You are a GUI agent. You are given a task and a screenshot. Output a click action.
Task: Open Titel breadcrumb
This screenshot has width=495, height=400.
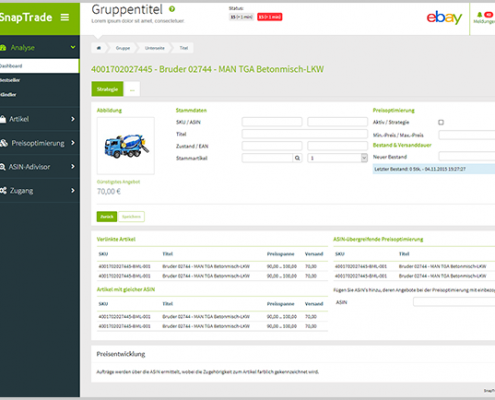(x=184, y=48)
